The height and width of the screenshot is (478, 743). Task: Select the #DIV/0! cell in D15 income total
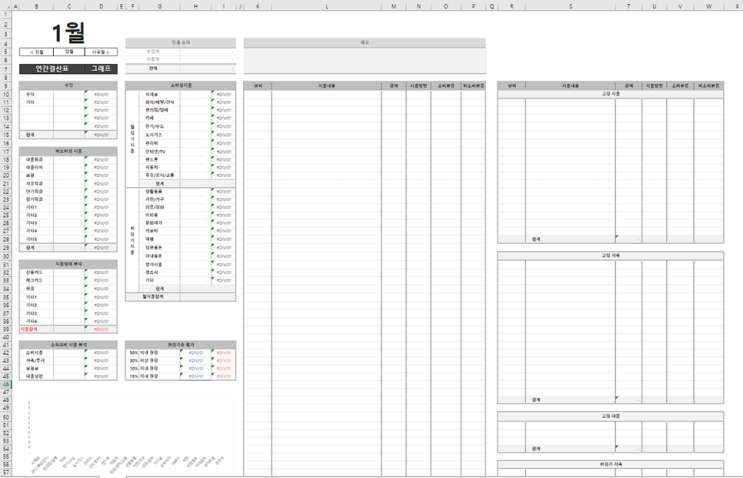point(101,135)
